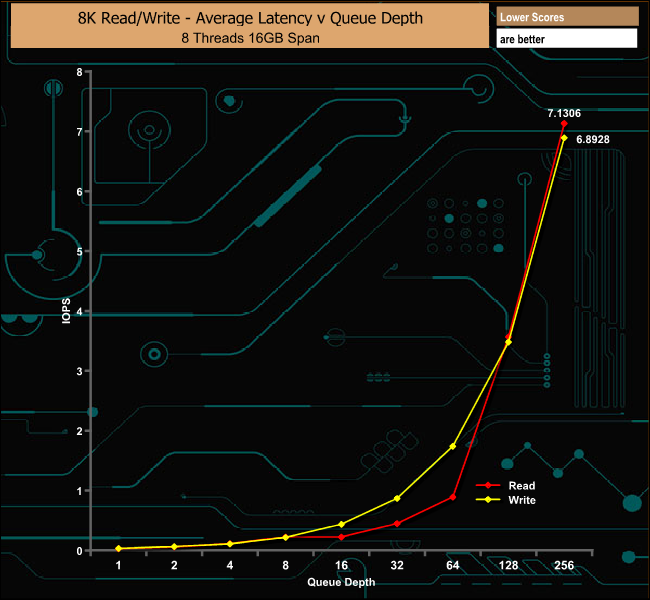Click the y-axis label 0
Viewport: 650px width, 600px height.
click(79, 551)
